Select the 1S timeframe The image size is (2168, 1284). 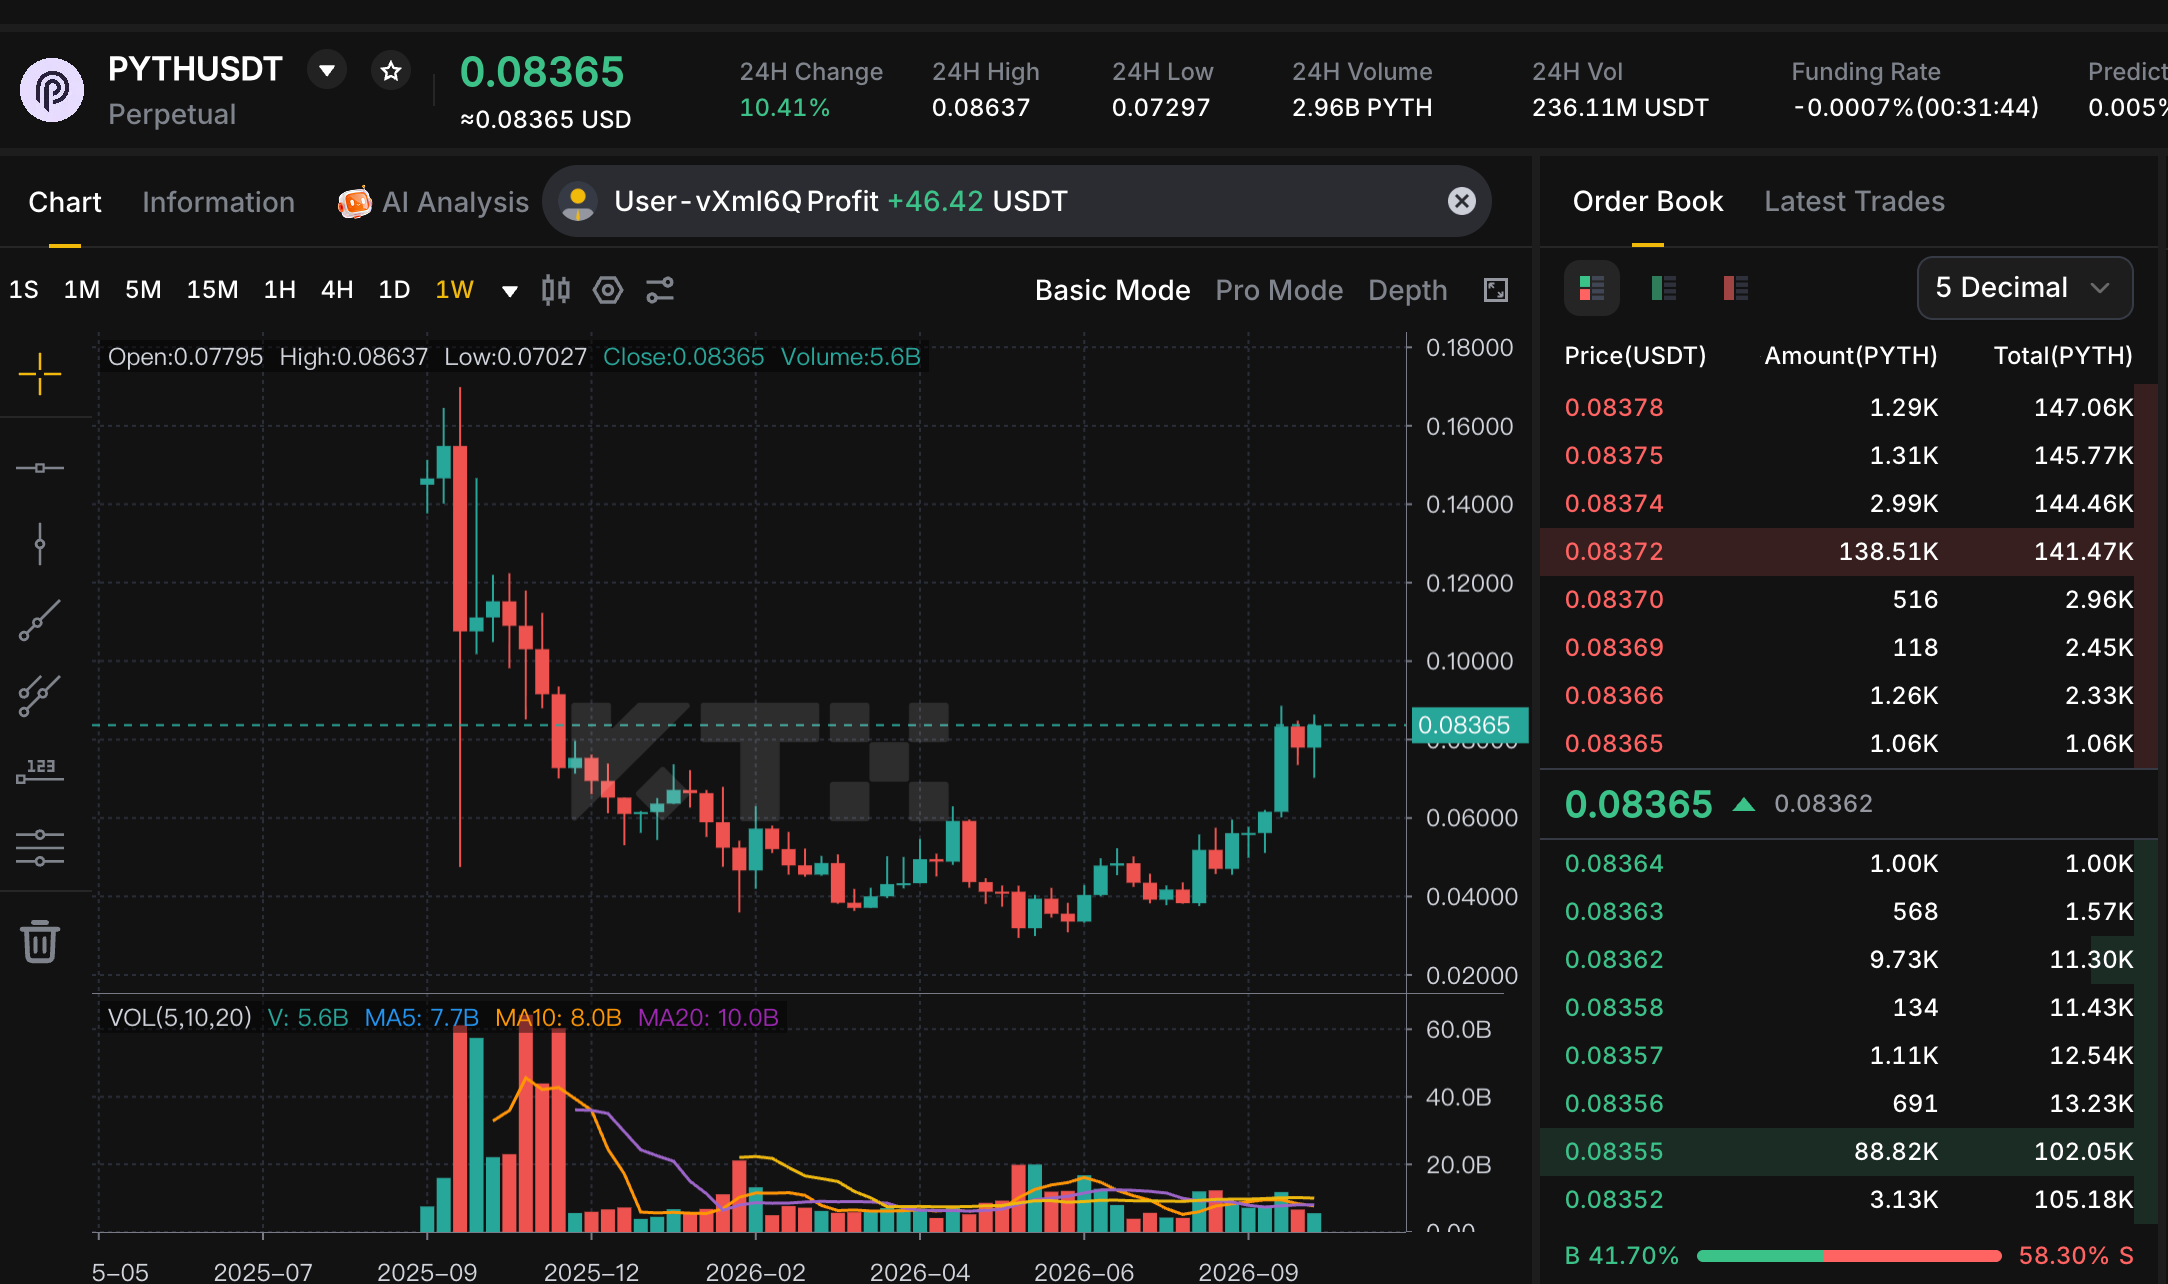click(23, 290)
